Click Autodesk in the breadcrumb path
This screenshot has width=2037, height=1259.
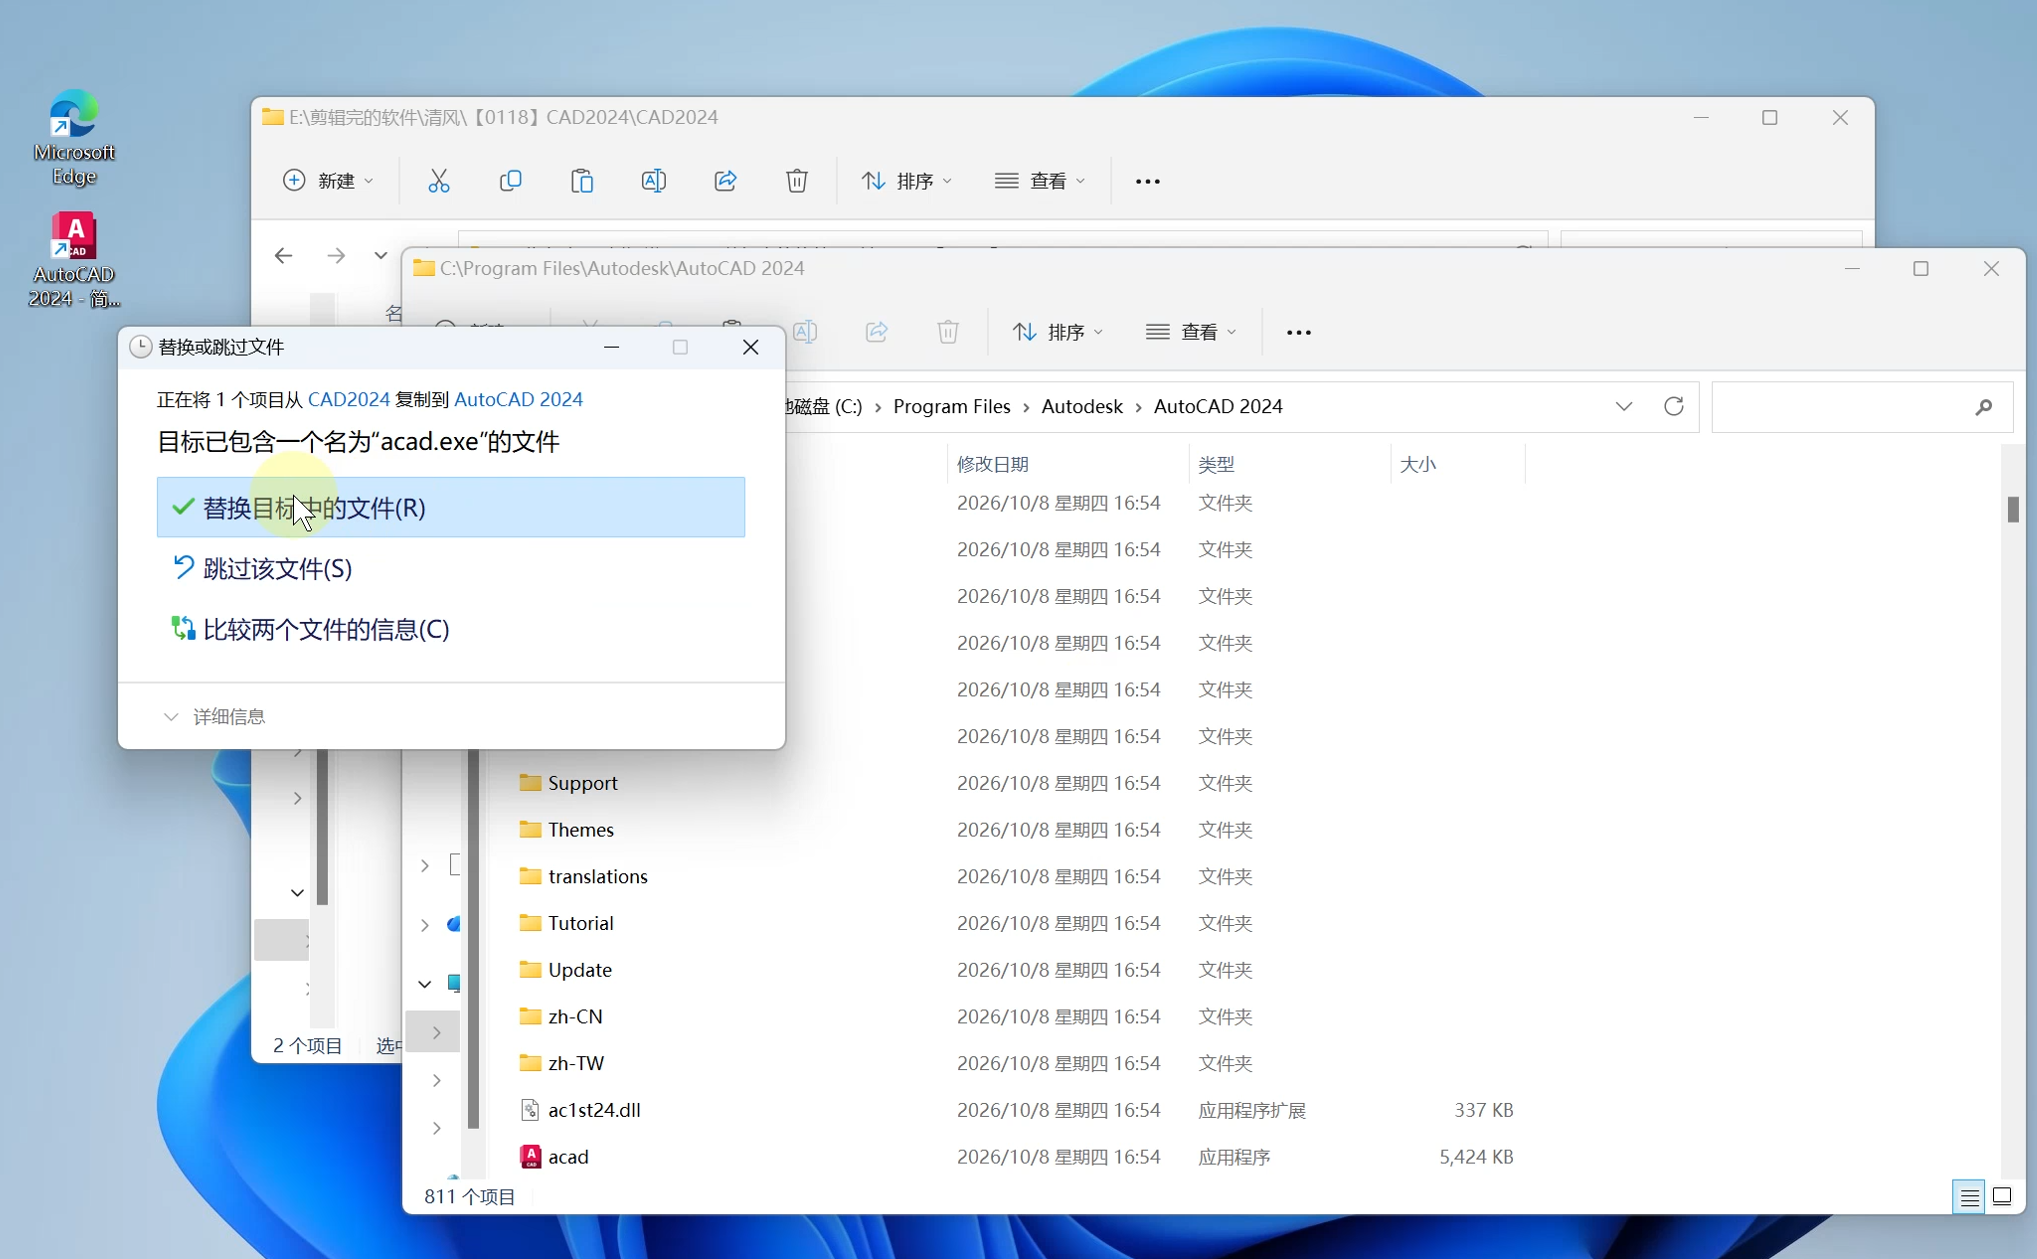tap(1082, 406)
